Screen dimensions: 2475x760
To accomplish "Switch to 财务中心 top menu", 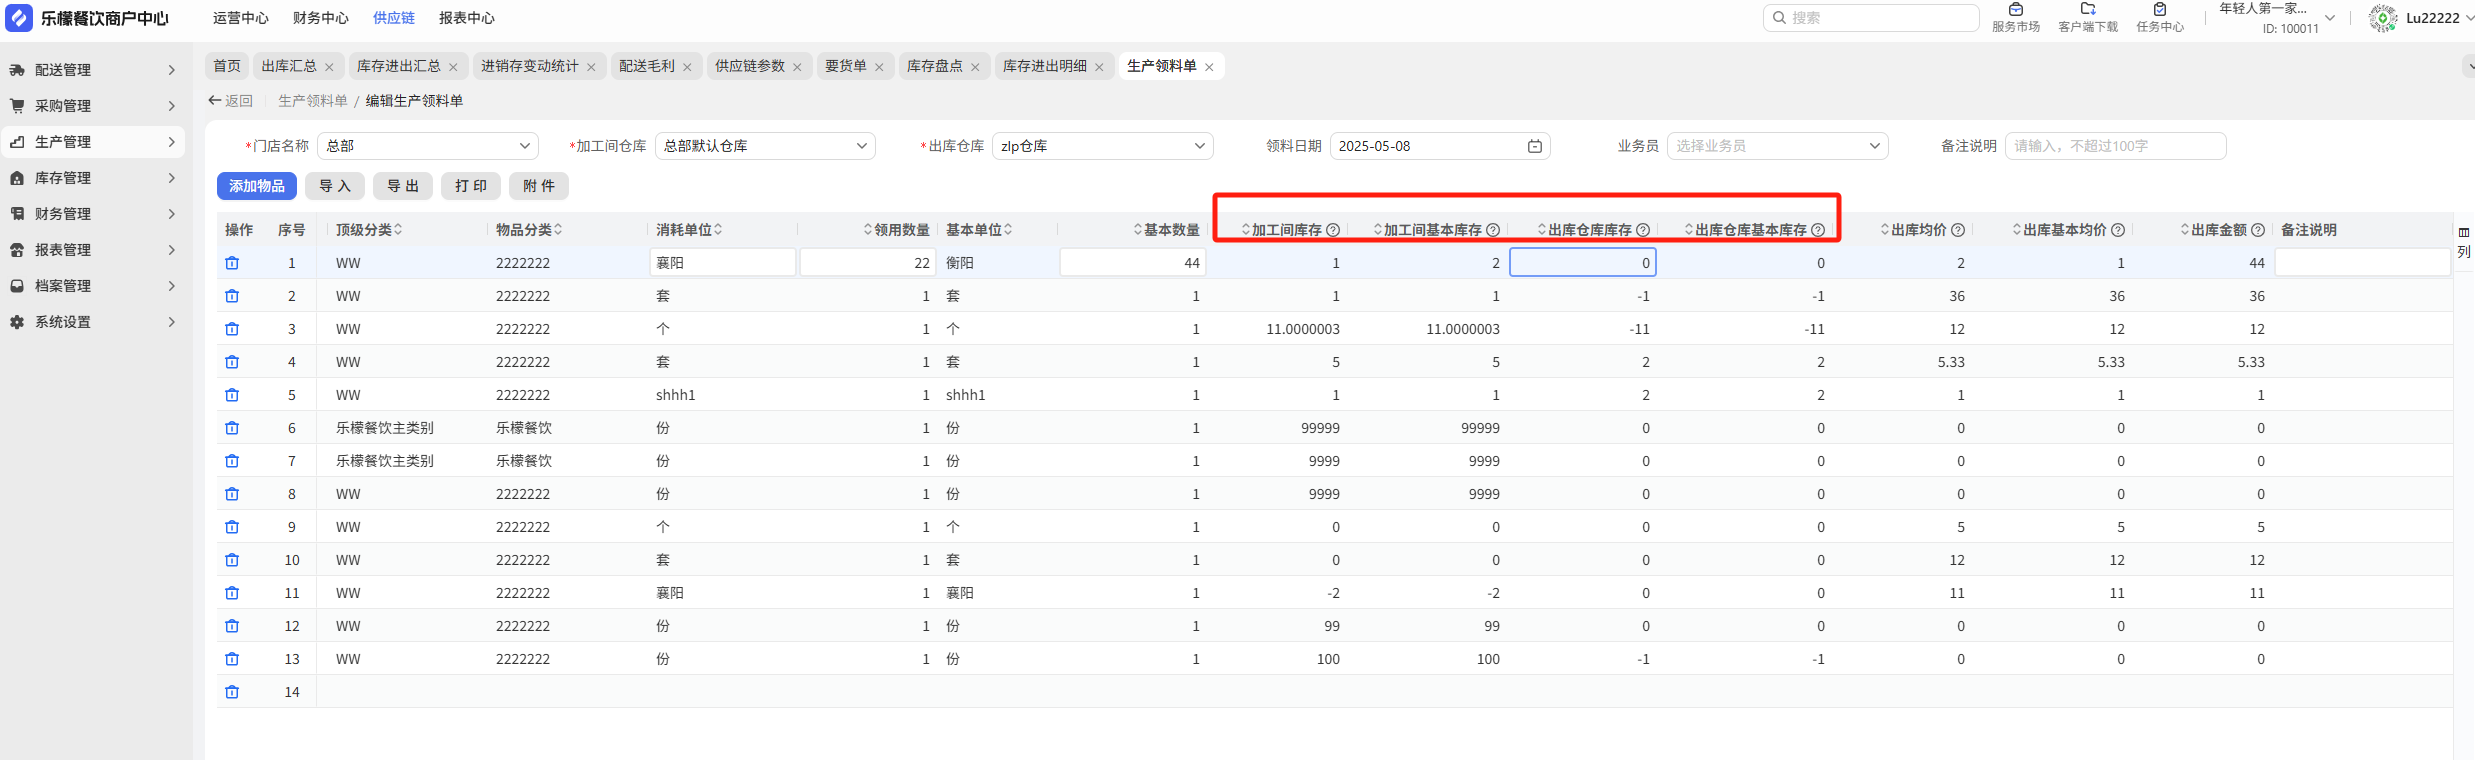I will click(321, 18).
